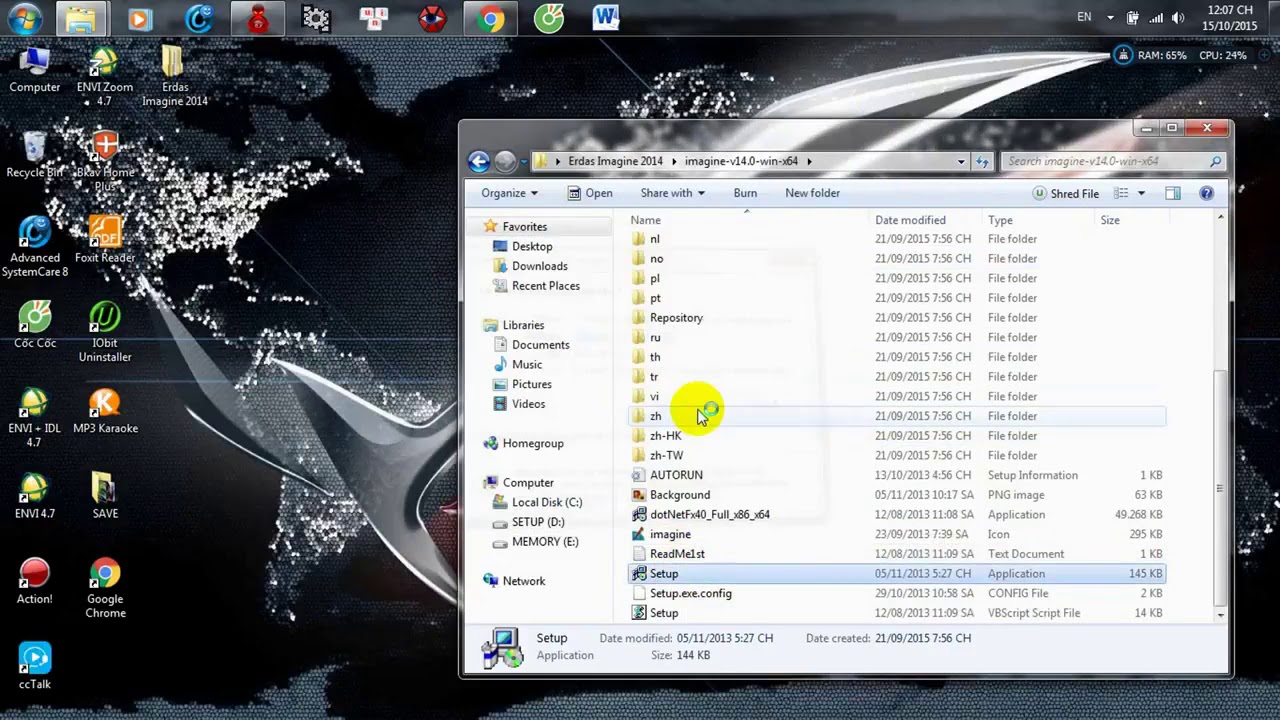Screen dimensions: 1280x720
Task: Select the Advanced SystemCare 8 shortcut
Action: click(35, 247)
